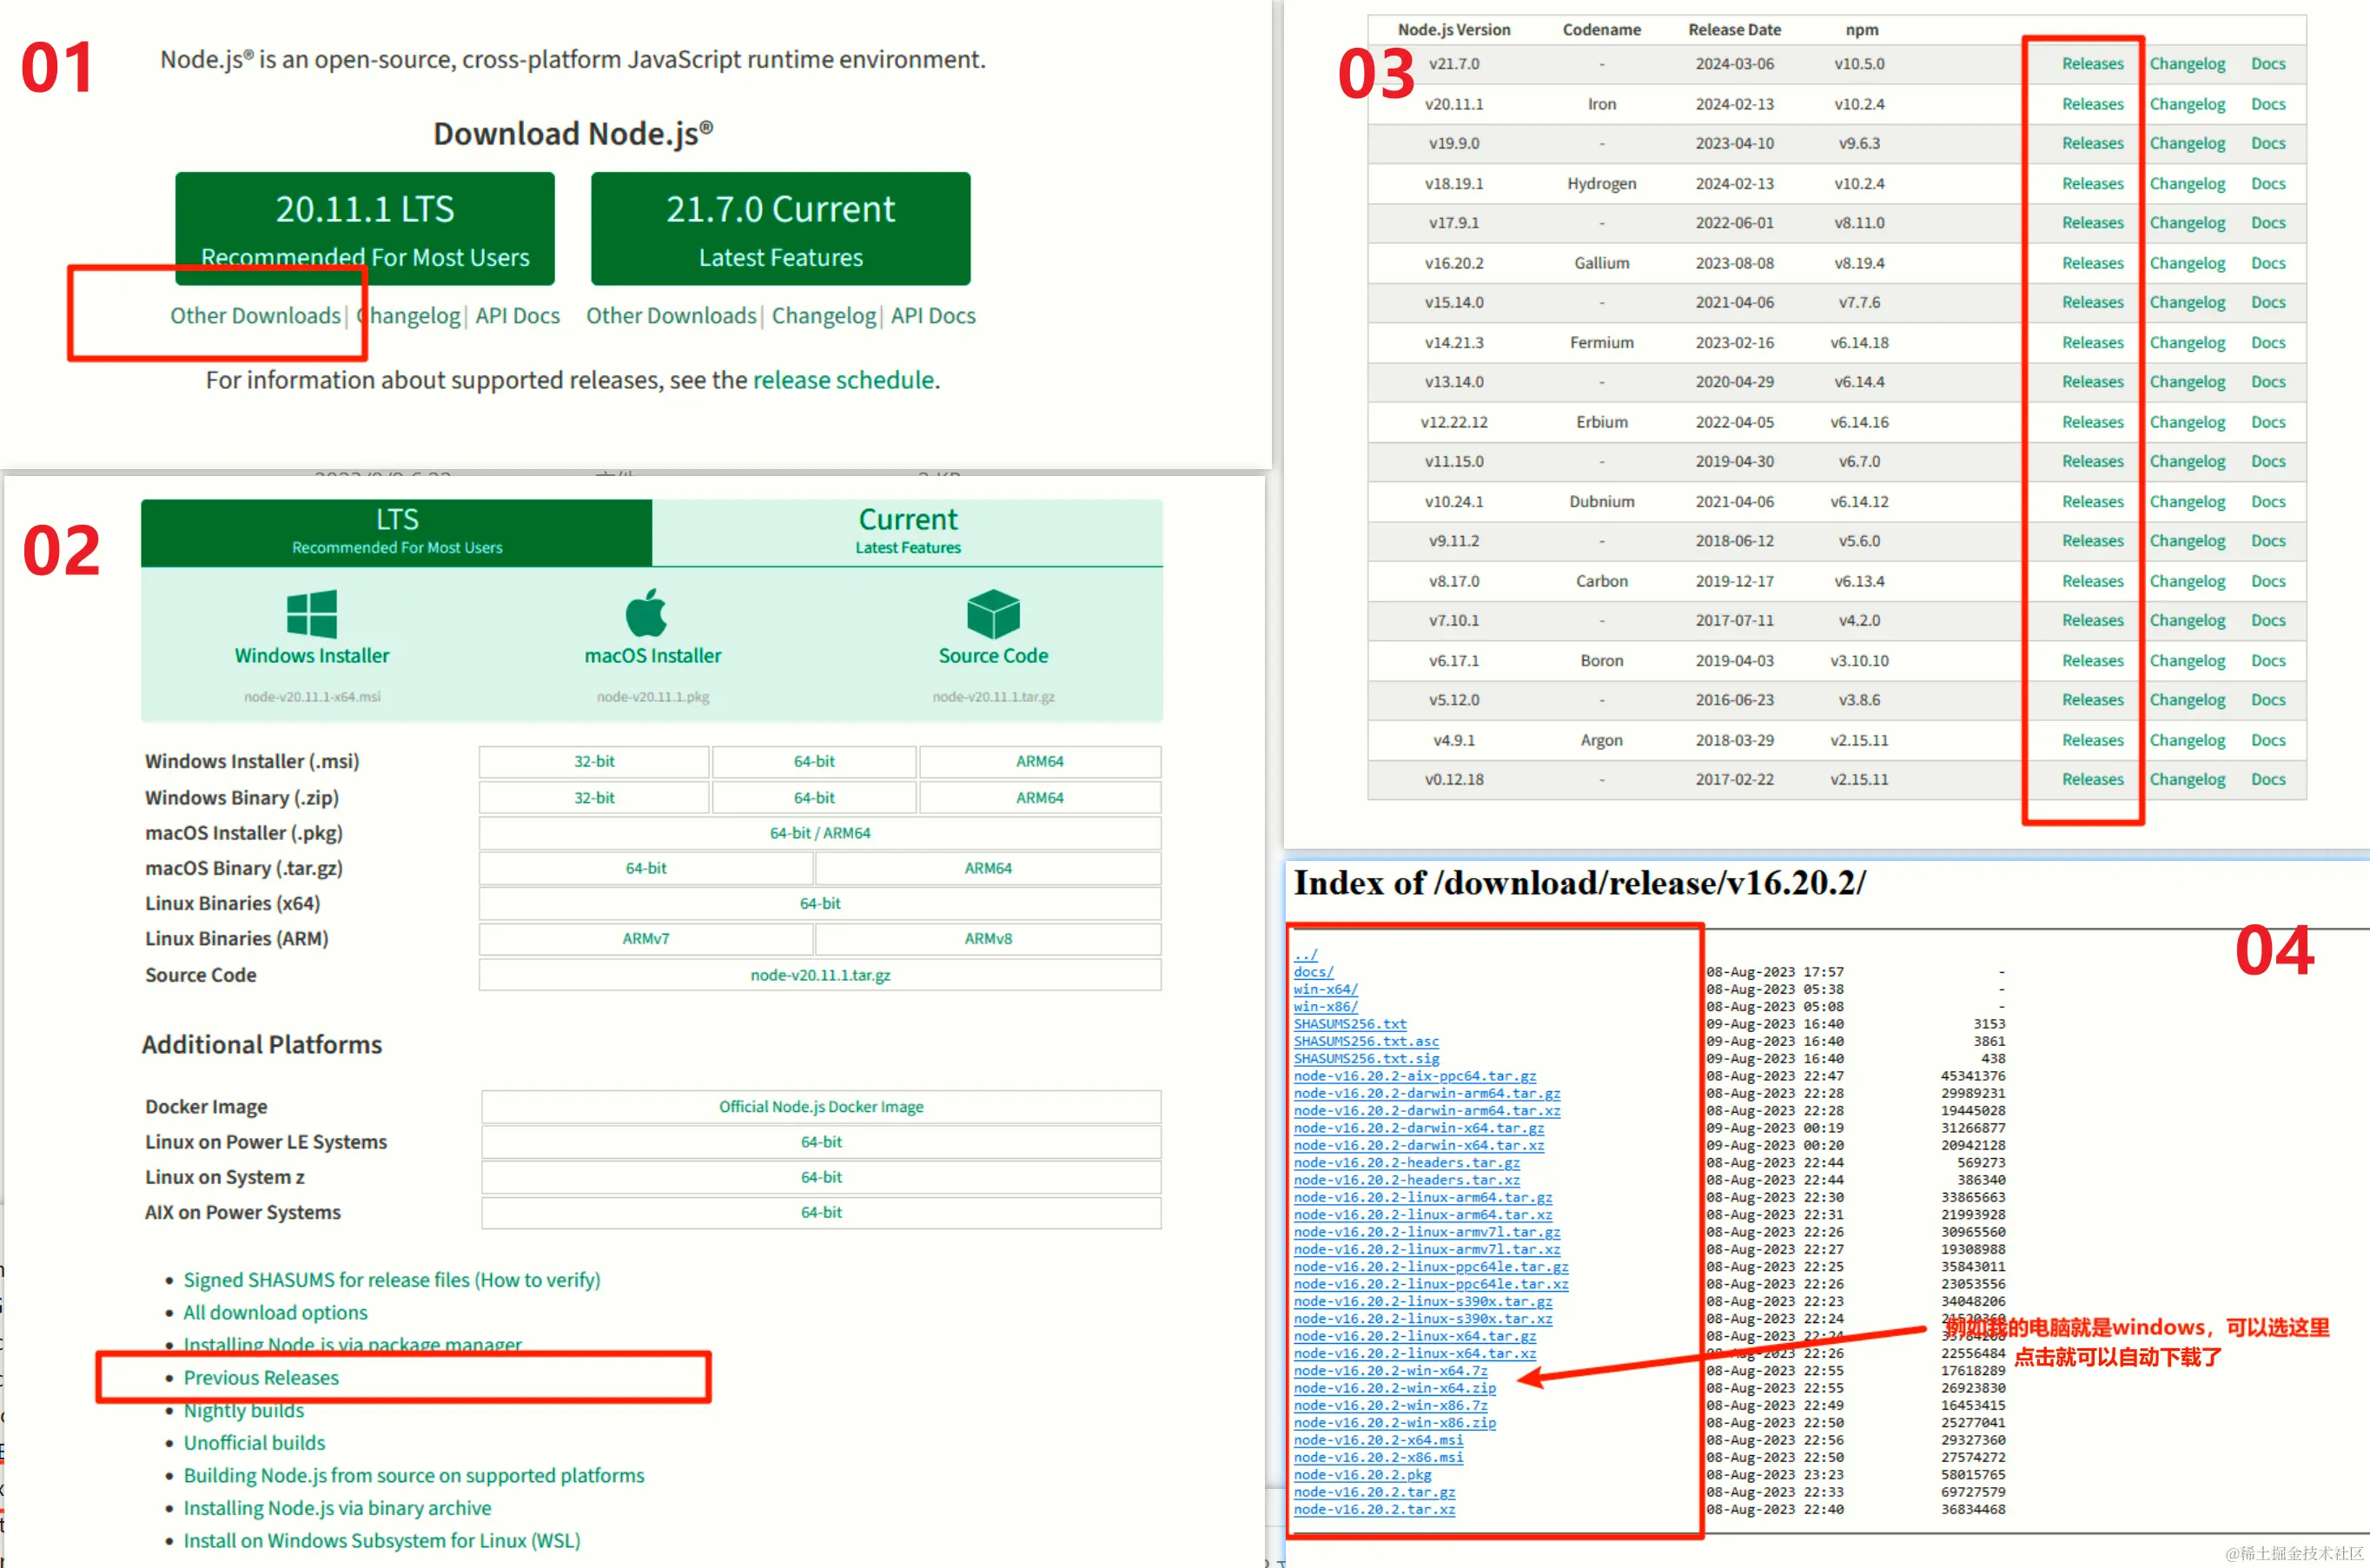Screen dimensions: 2370x1568
Task: Open the win-x64/ directory link
Action: pyautogui.click(x=1325, y=989)
